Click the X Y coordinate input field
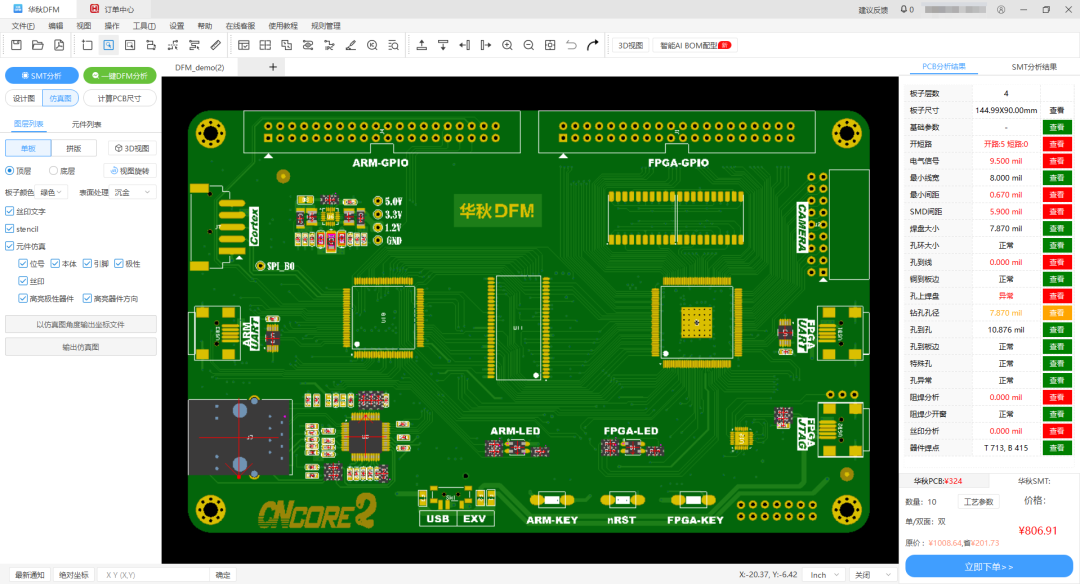1080x584 pixels. click(153, 575)
